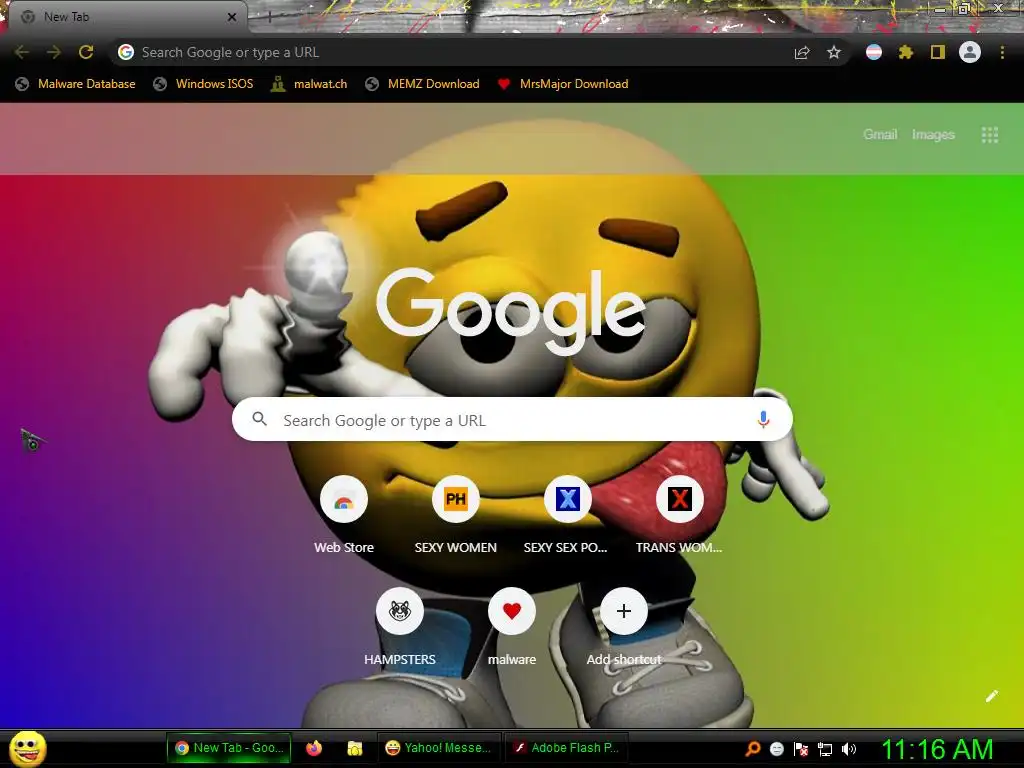Open the volume speaker tray icon

[848, 749]
